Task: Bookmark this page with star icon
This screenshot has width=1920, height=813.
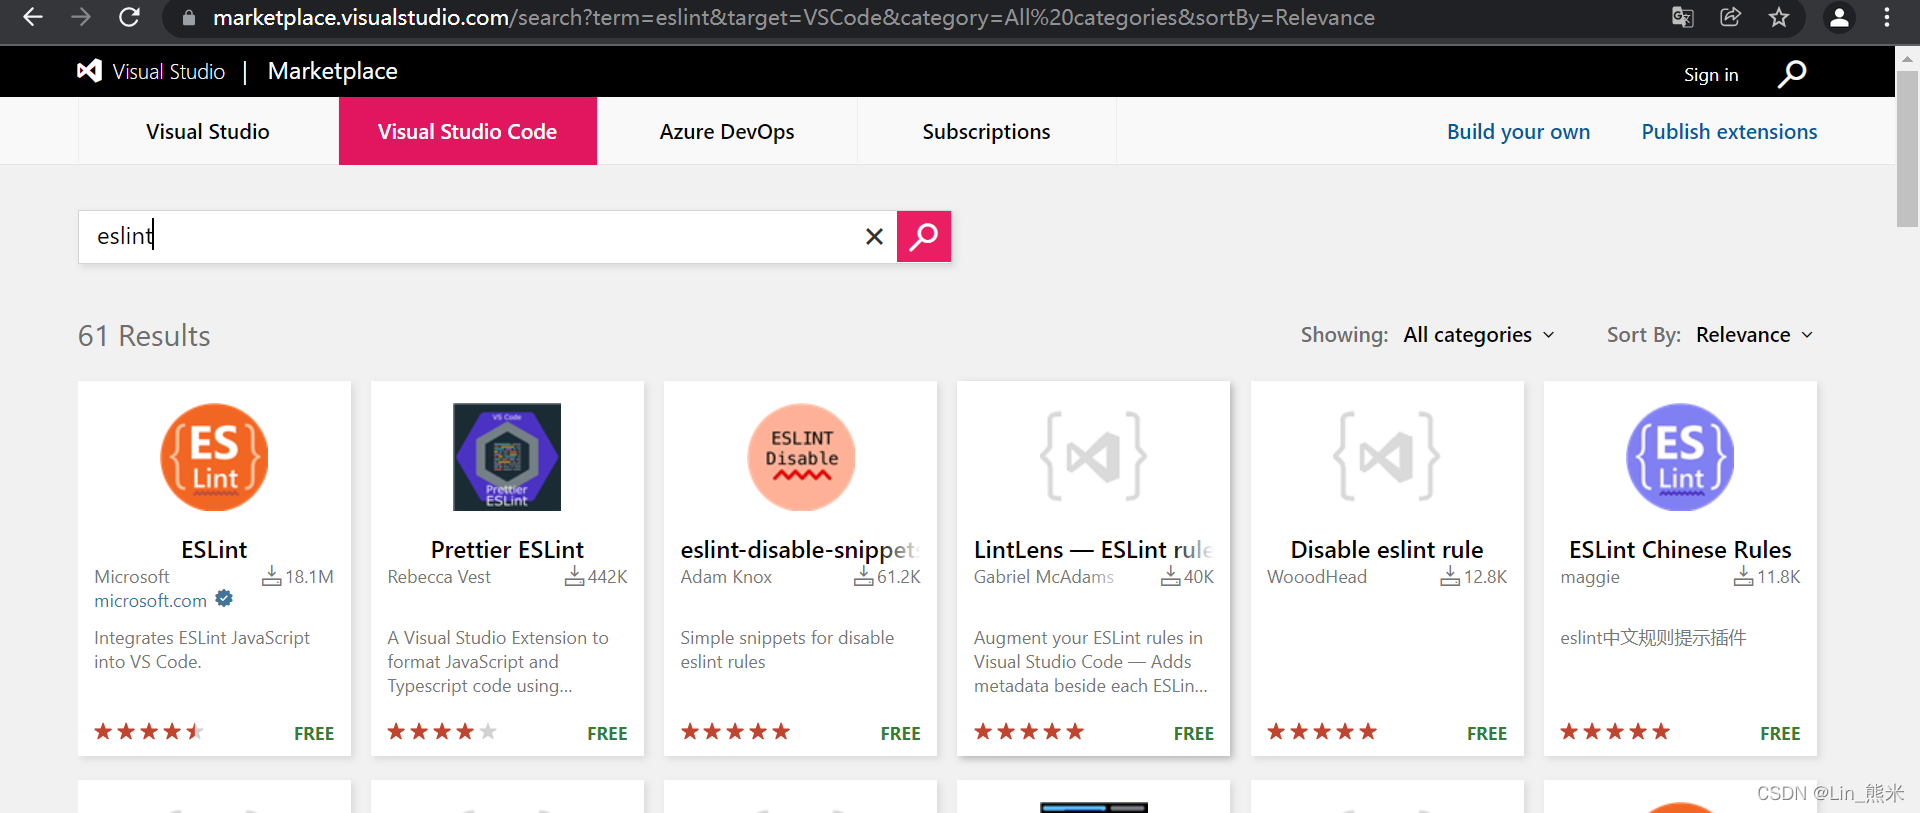Action: pyautogui.click(x=1779, y=17)
